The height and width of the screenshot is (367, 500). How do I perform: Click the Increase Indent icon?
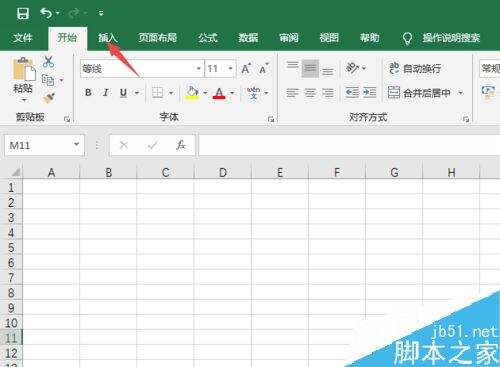coord(370,92)
